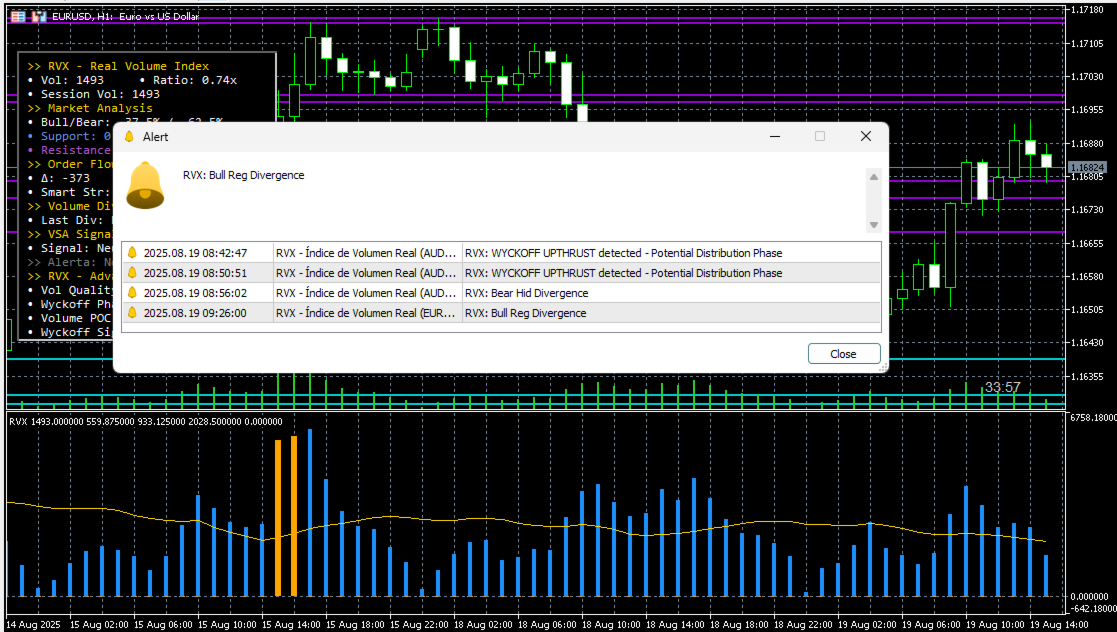The height and width of the screenshot is (632, 1117).
Task: Click price axis label 1.16580
Action: (1087, 276)
